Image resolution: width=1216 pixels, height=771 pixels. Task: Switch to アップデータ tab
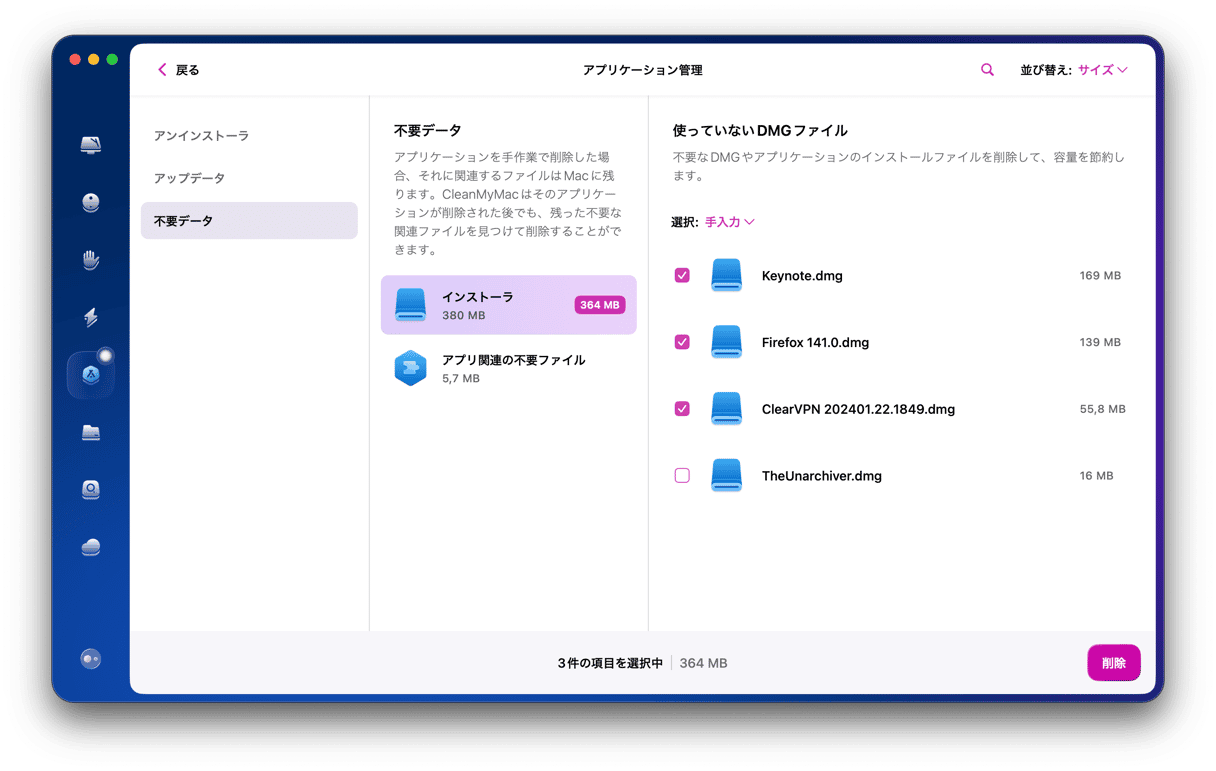(x=249, y=178)
